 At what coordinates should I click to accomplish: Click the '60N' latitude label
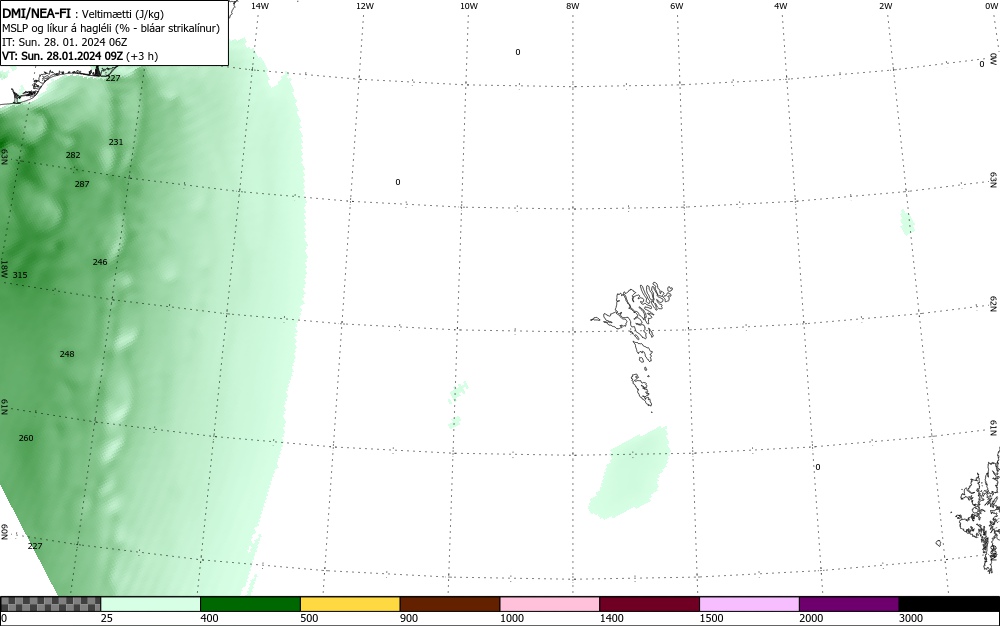click(4, 532)
